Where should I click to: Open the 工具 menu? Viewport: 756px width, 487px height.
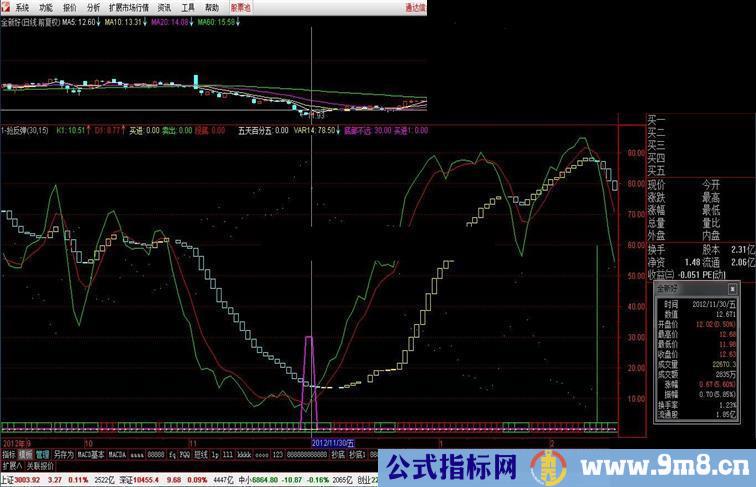click(187, 6)
